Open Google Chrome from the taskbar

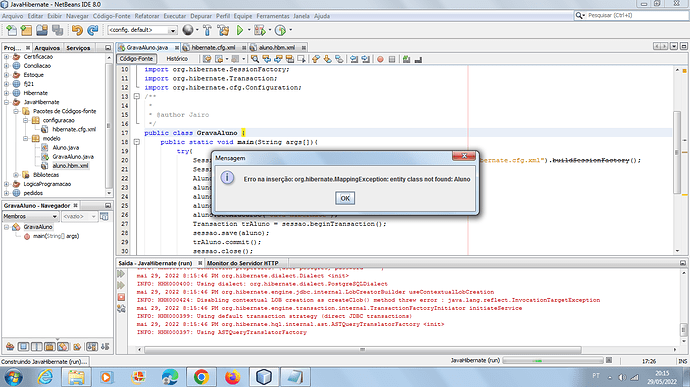(201, 377)
